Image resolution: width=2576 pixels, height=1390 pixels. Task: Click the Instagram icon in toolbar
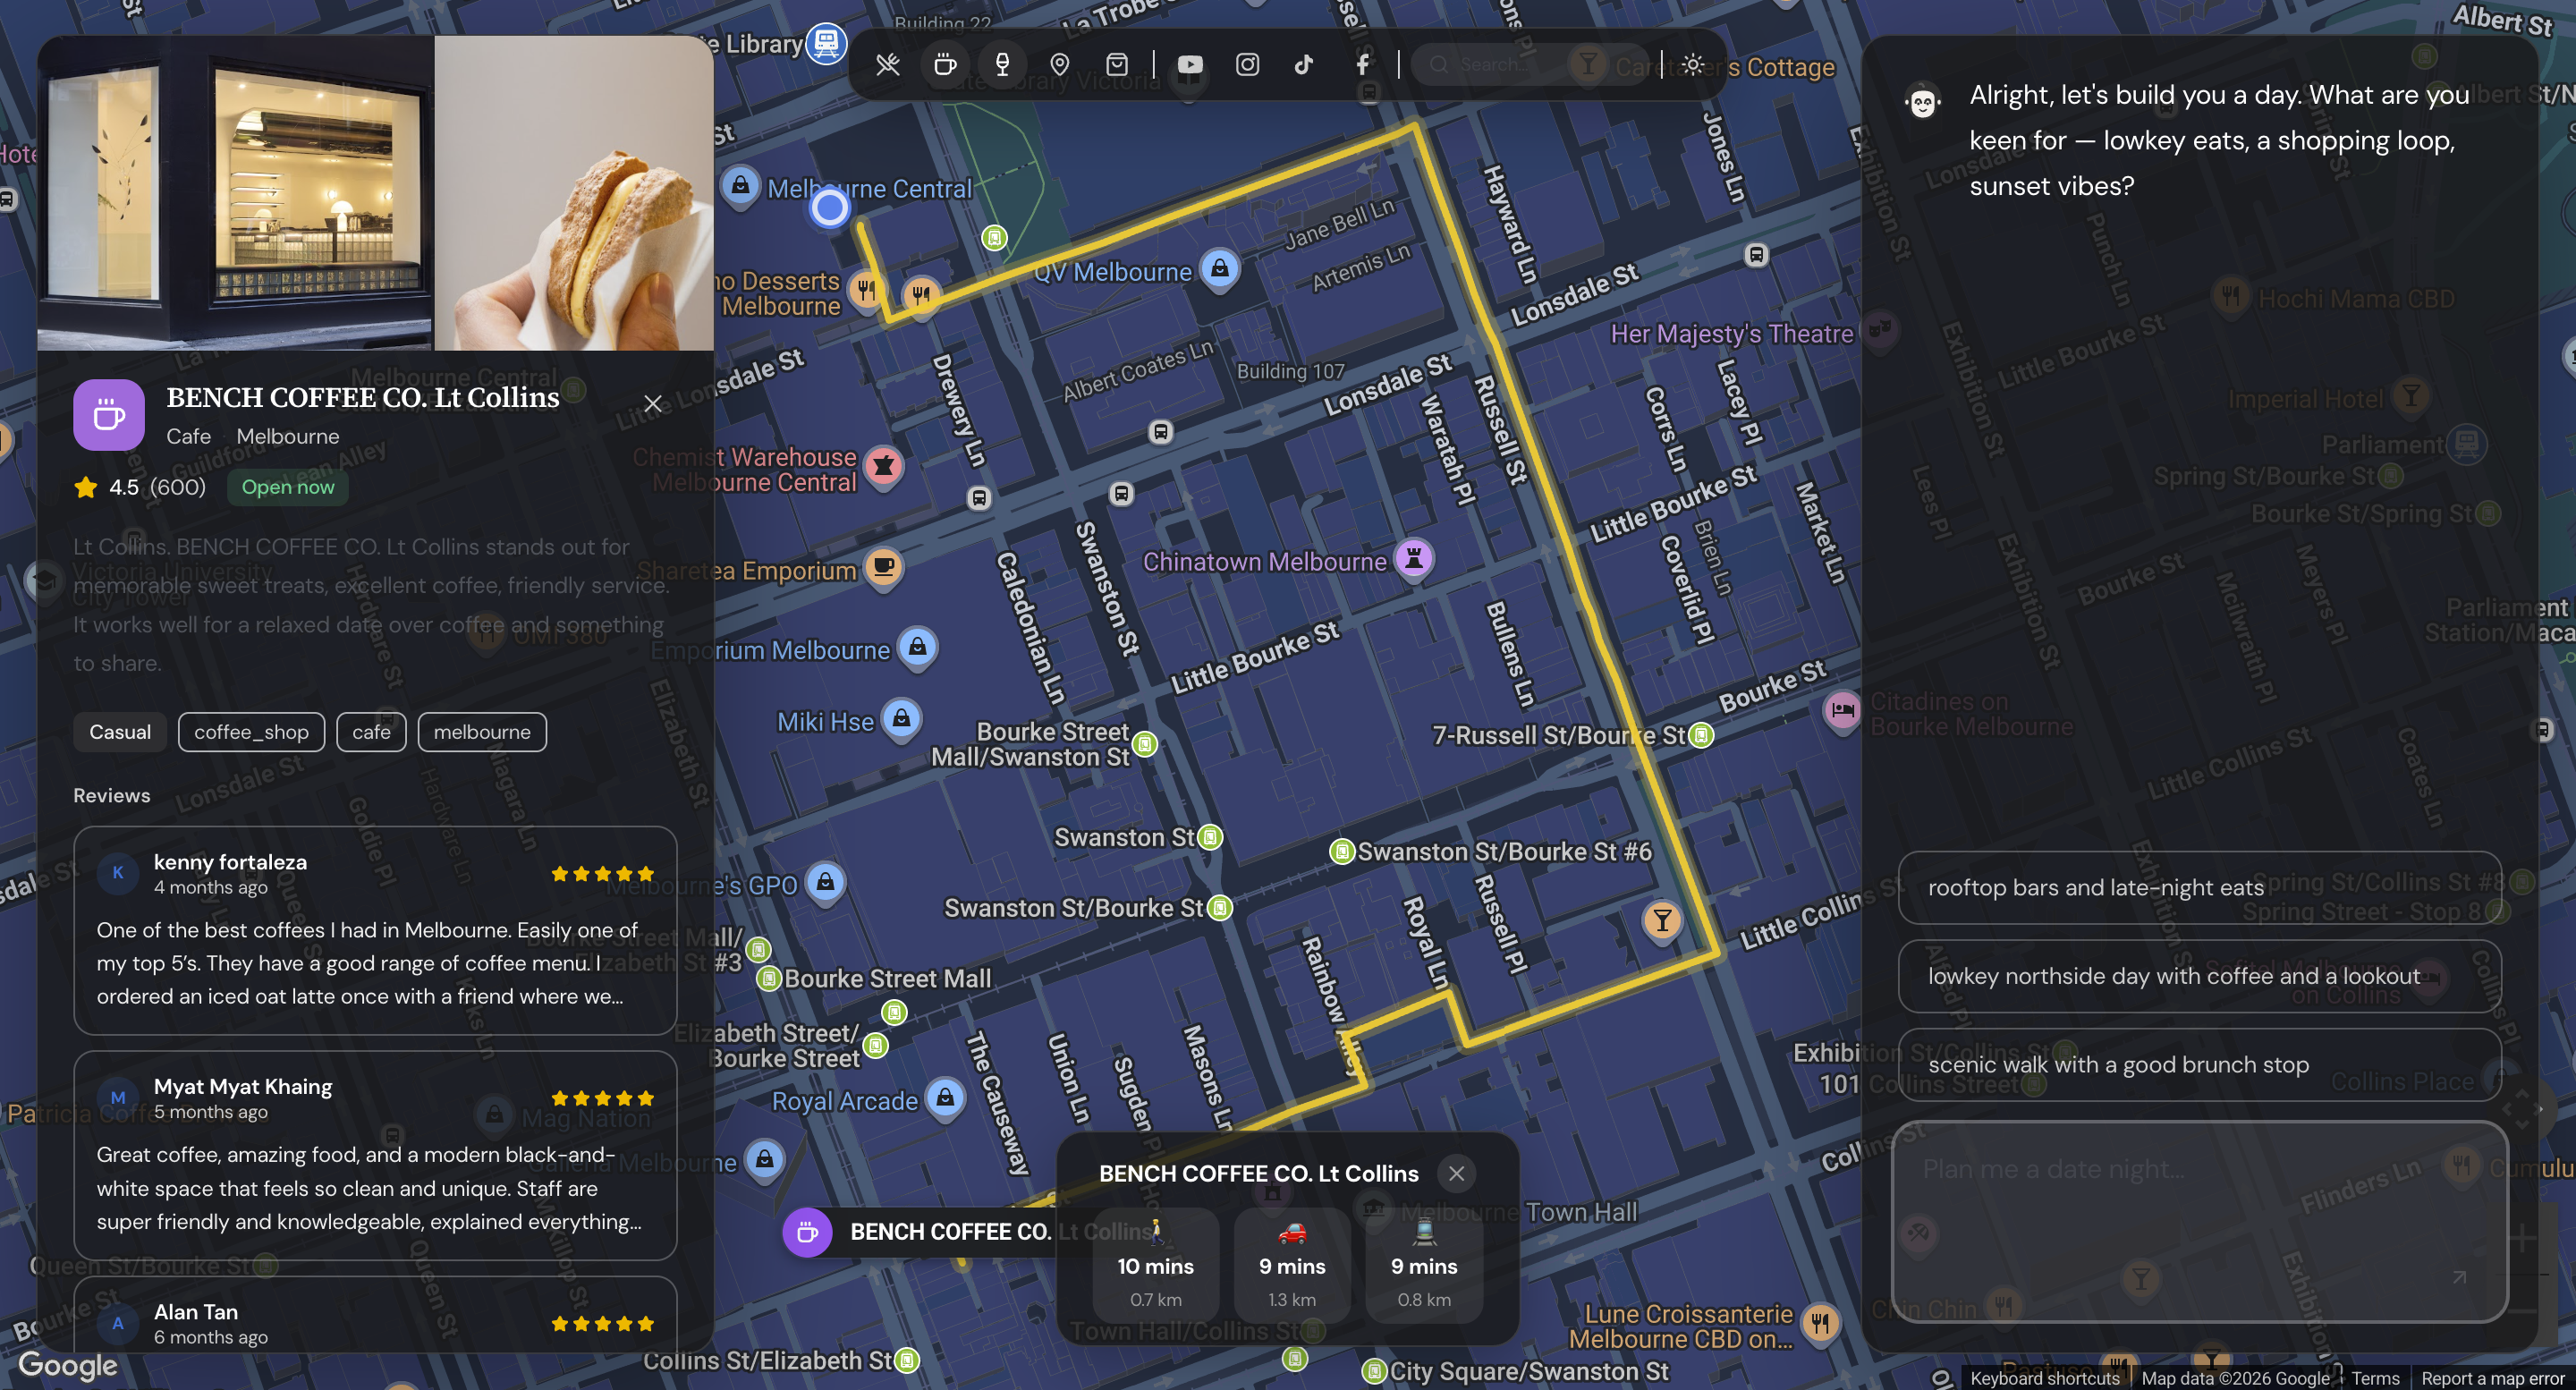pos(1247,65)
